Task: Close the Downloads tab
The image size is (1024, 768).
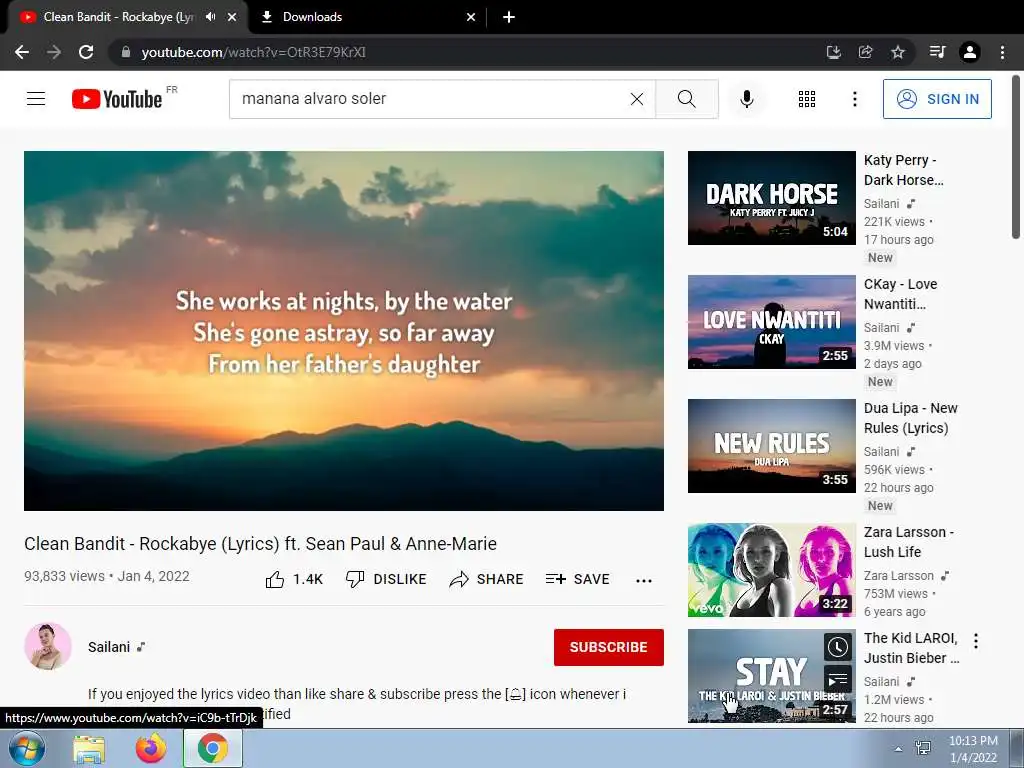Action: [x=471, y=17]
